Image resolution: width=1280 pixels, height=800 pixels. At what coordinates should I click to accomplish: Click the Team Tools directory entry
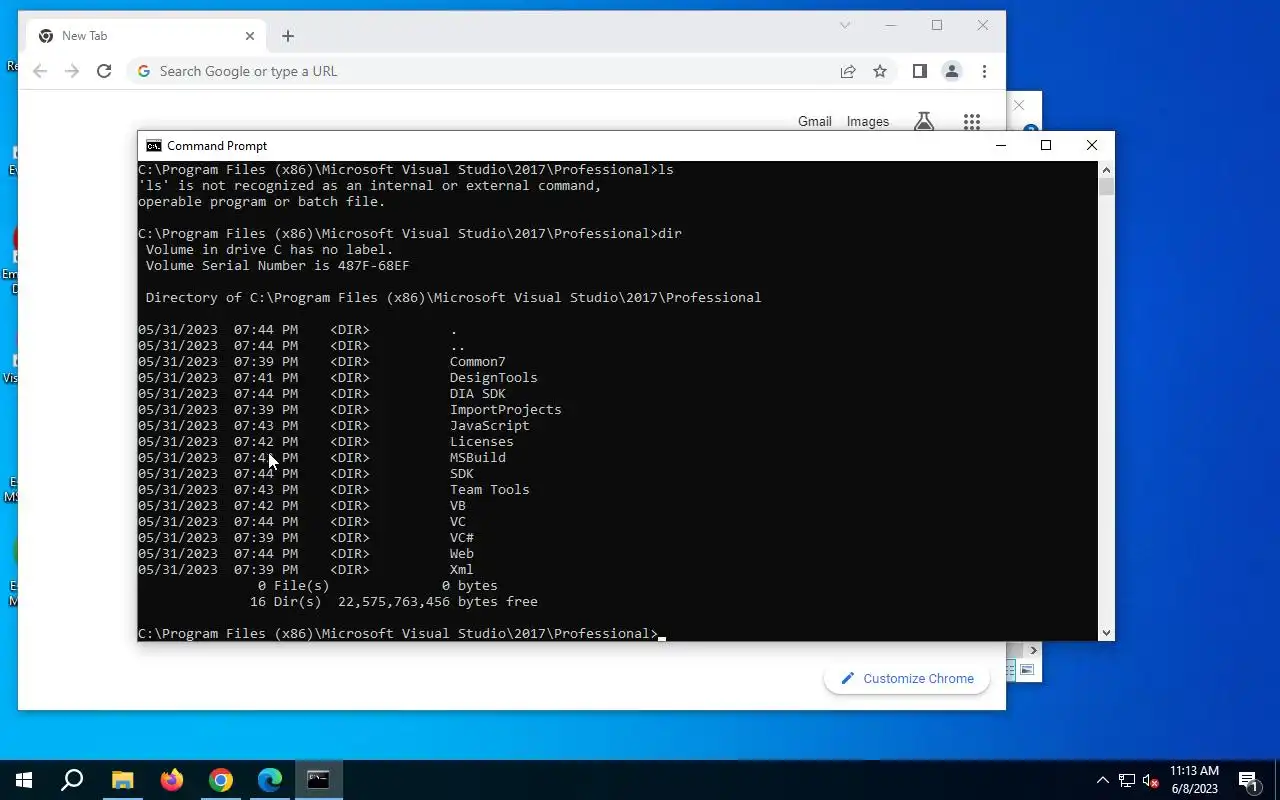490,489
